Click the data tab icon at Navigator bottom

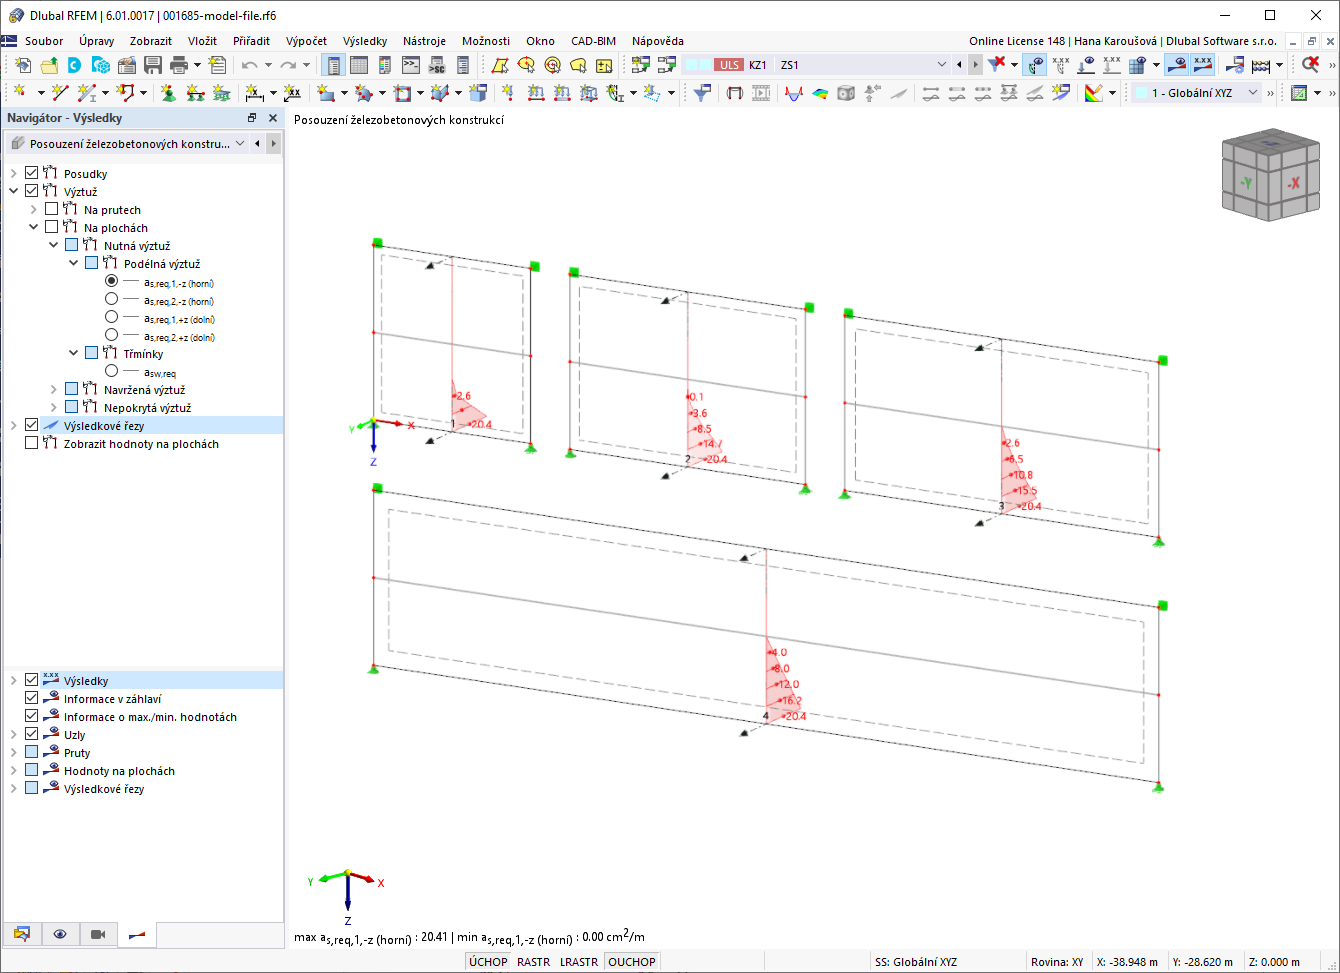[x=21, y=934]
